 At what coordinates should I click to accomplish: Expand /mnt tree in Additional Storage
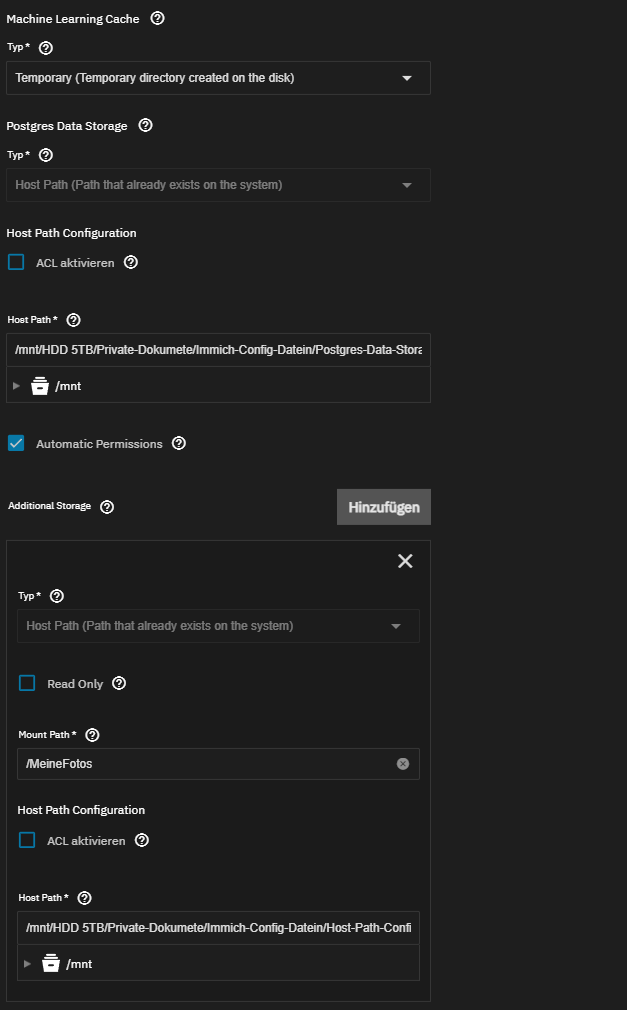(x=27, y=964)
